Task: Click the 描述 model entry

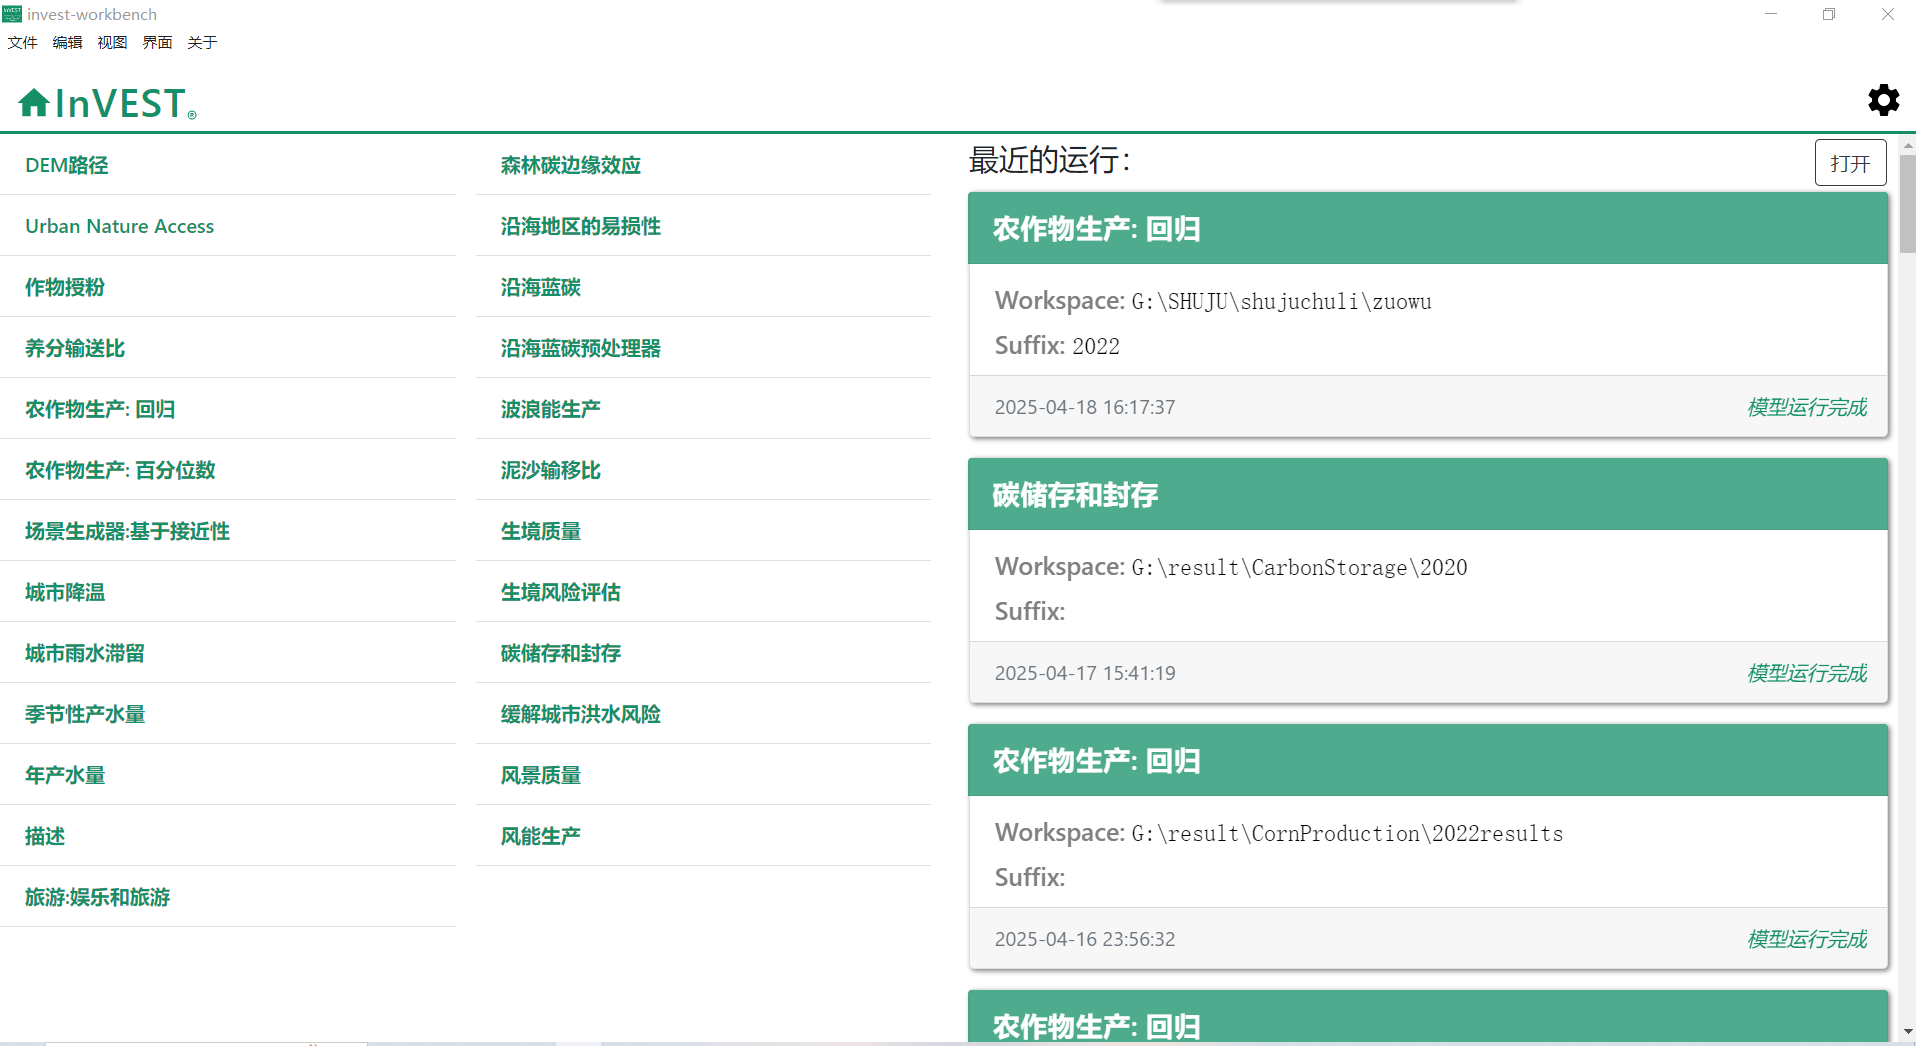Action: (228, 836)
